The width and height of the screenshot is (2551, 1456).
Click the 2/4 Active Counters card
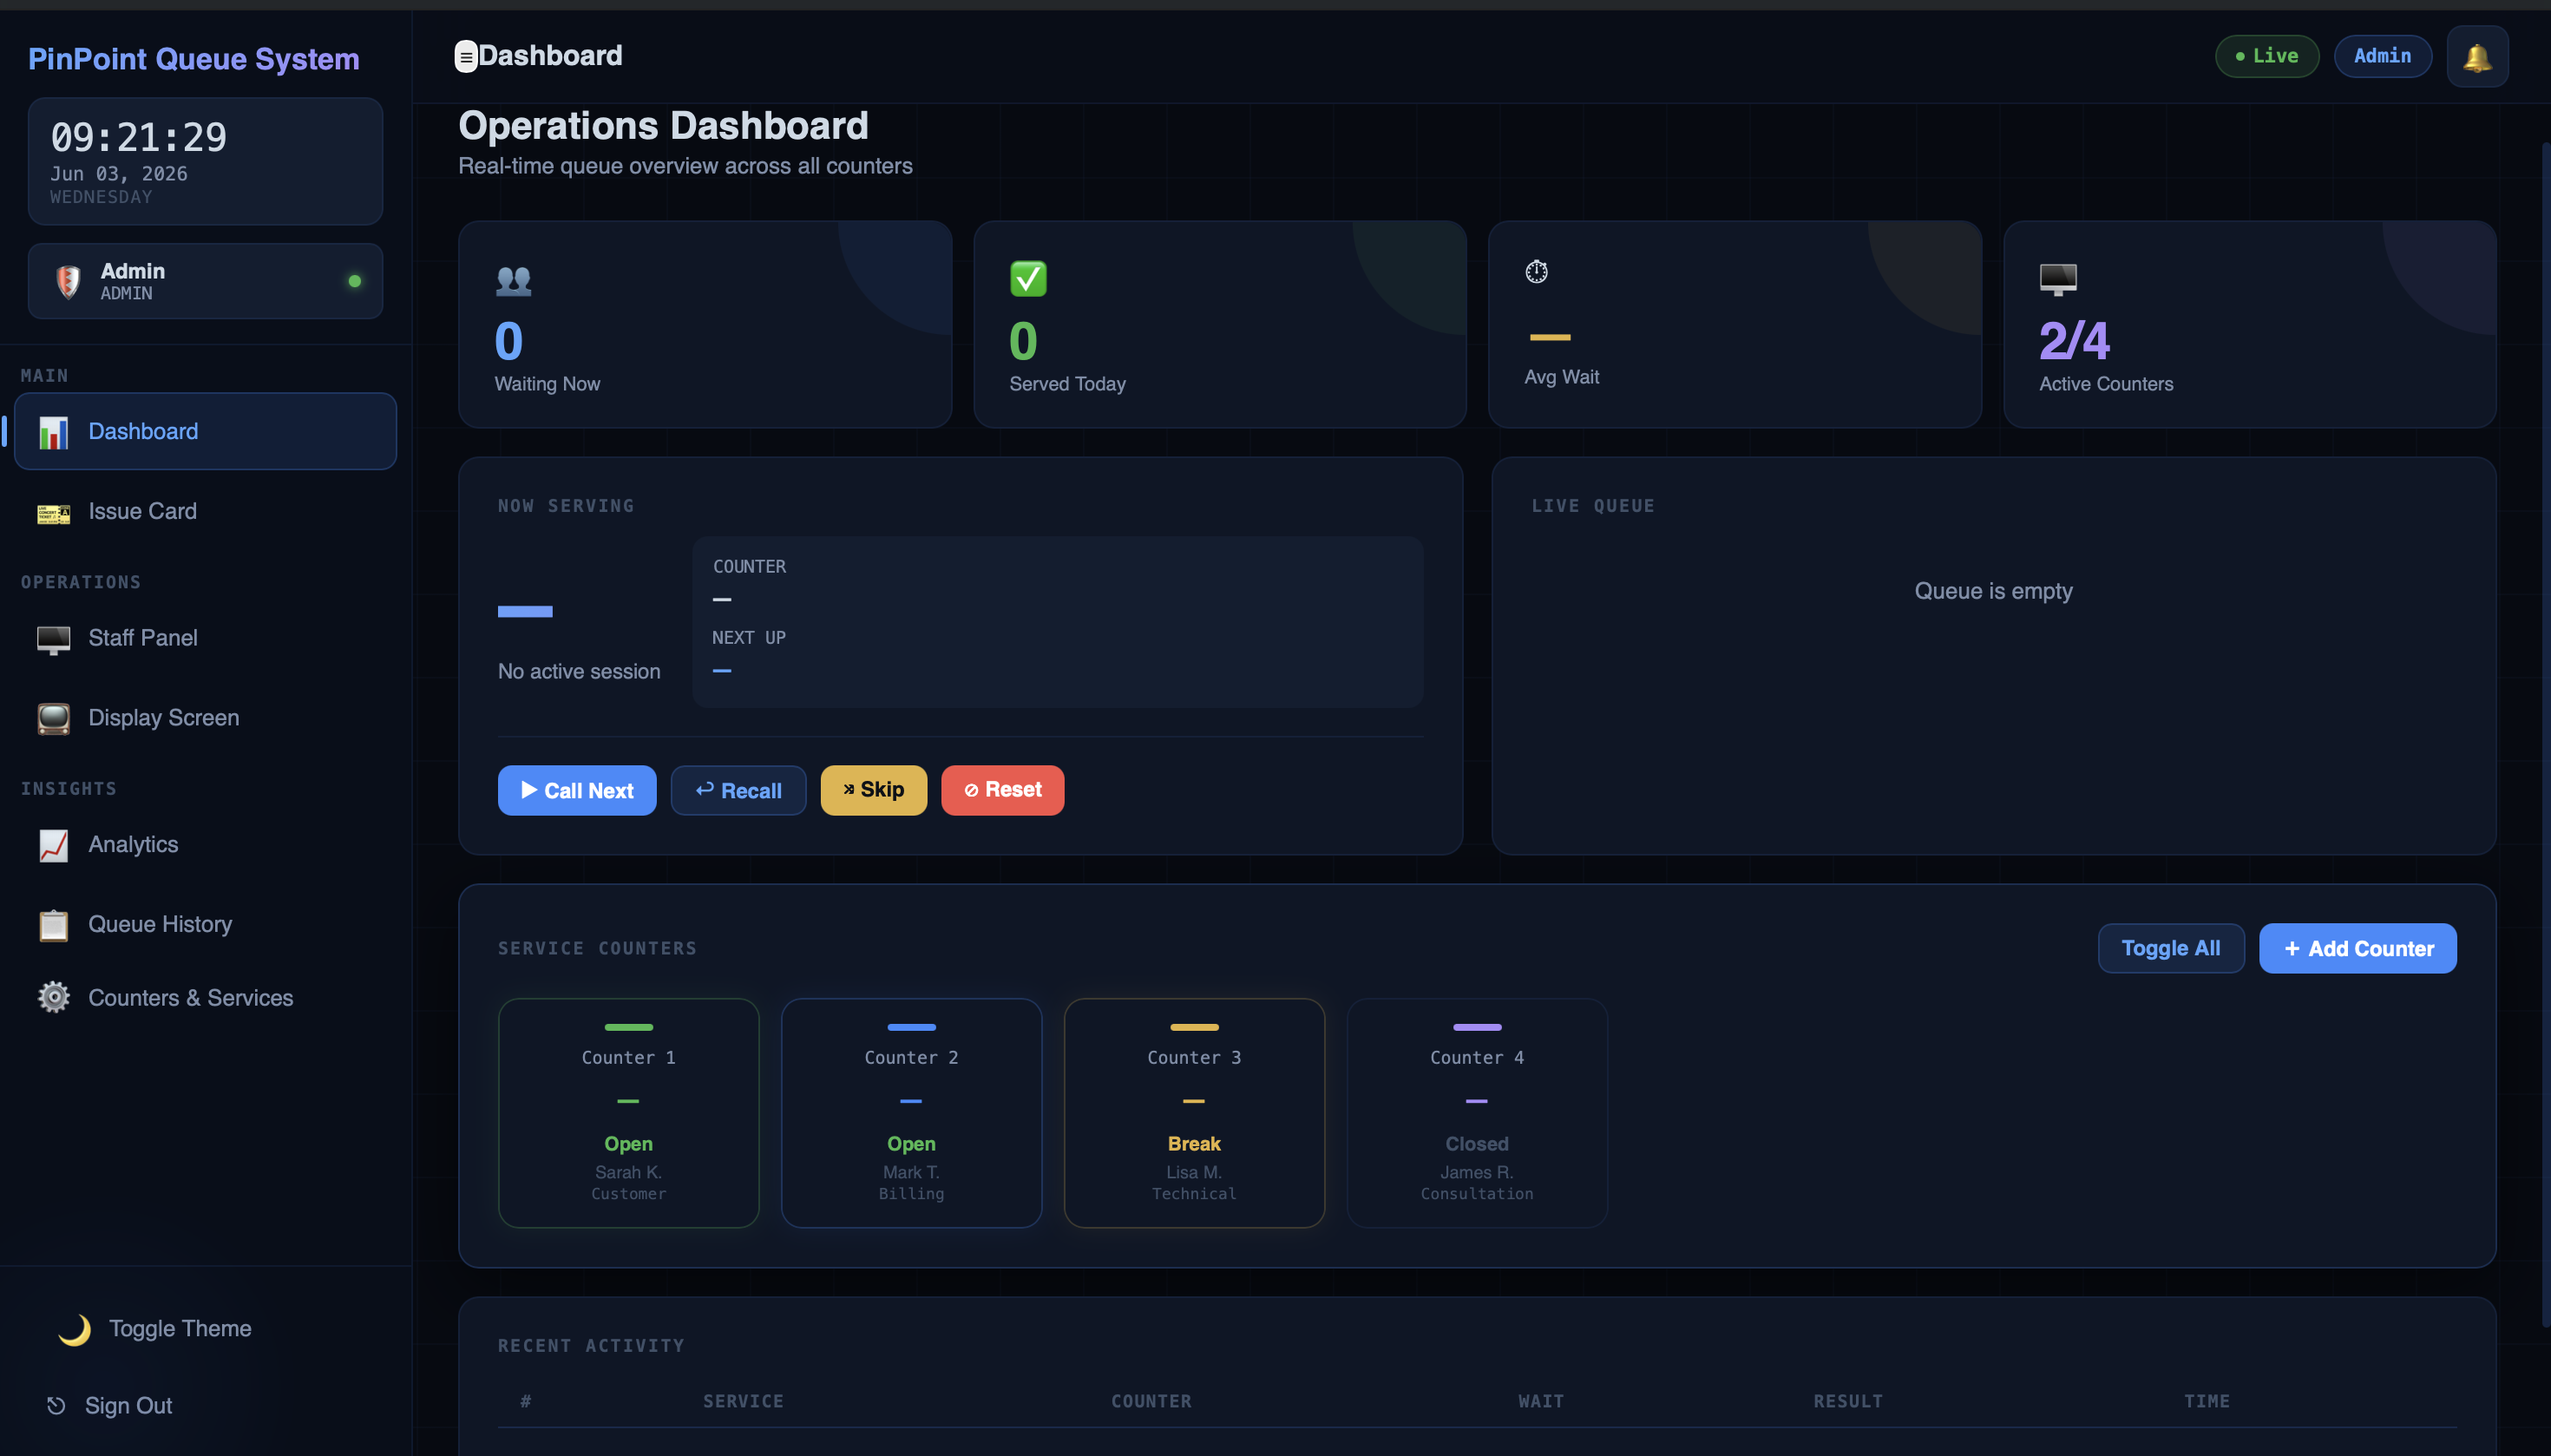click(2250, 325)
